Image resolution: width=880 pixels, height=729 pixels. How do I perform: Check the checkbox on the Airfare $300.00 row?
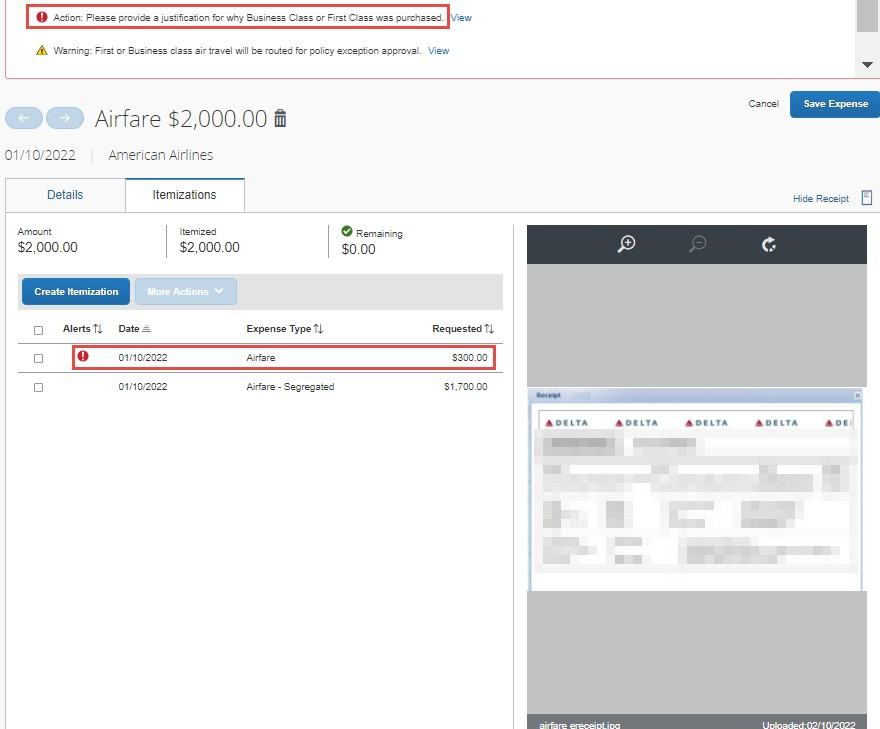38,358
